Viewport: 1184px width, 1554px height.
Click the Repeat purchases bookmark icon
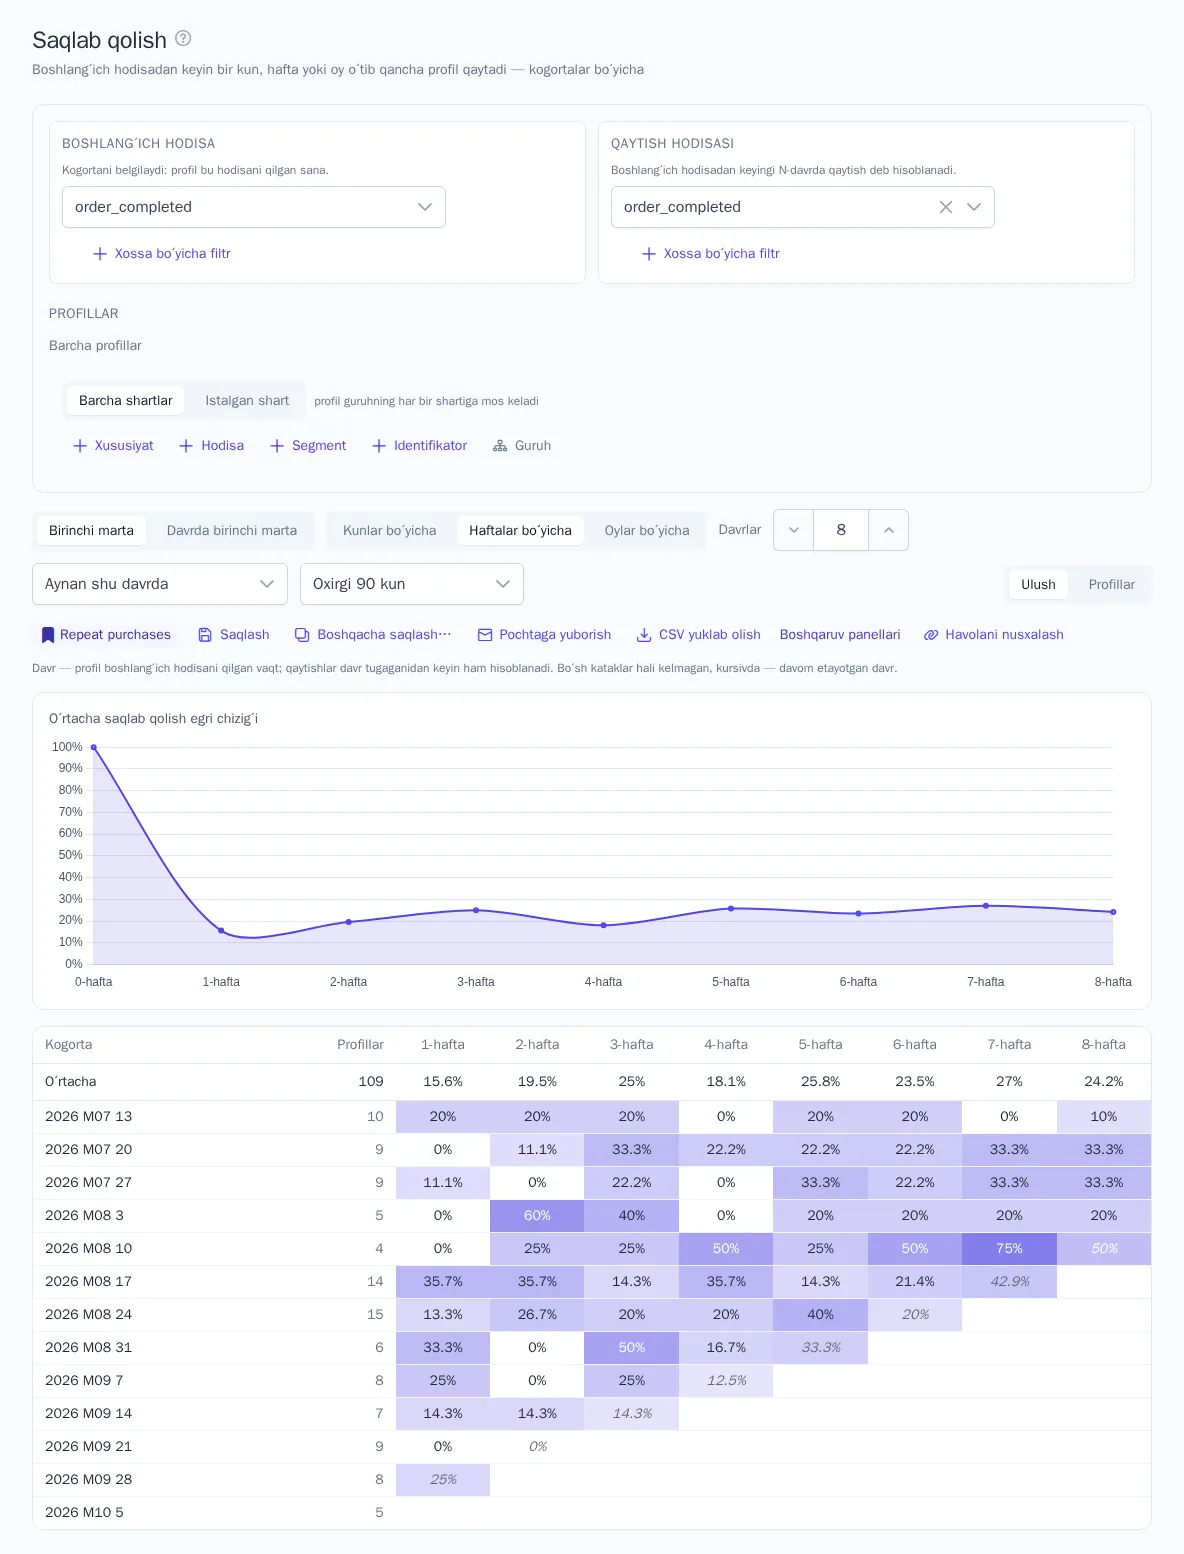(x=48, y=635)
